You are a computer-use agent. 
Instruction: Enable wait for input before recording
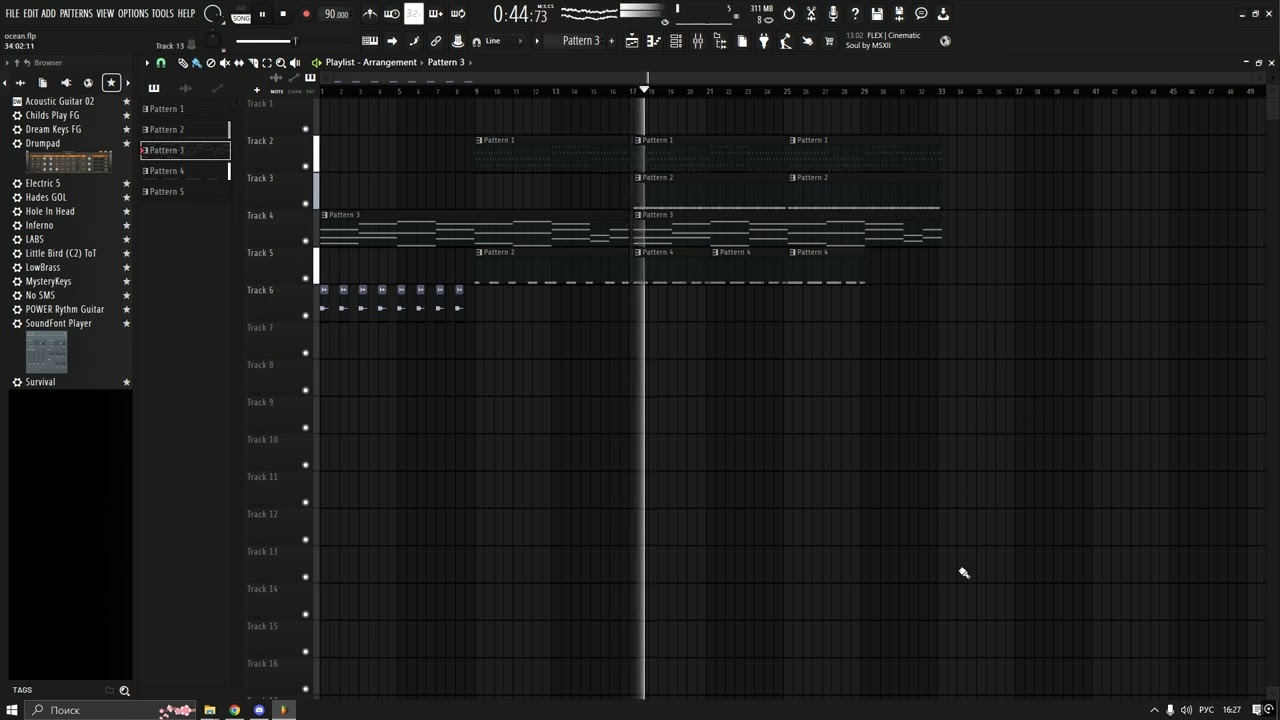click(391, 14)
